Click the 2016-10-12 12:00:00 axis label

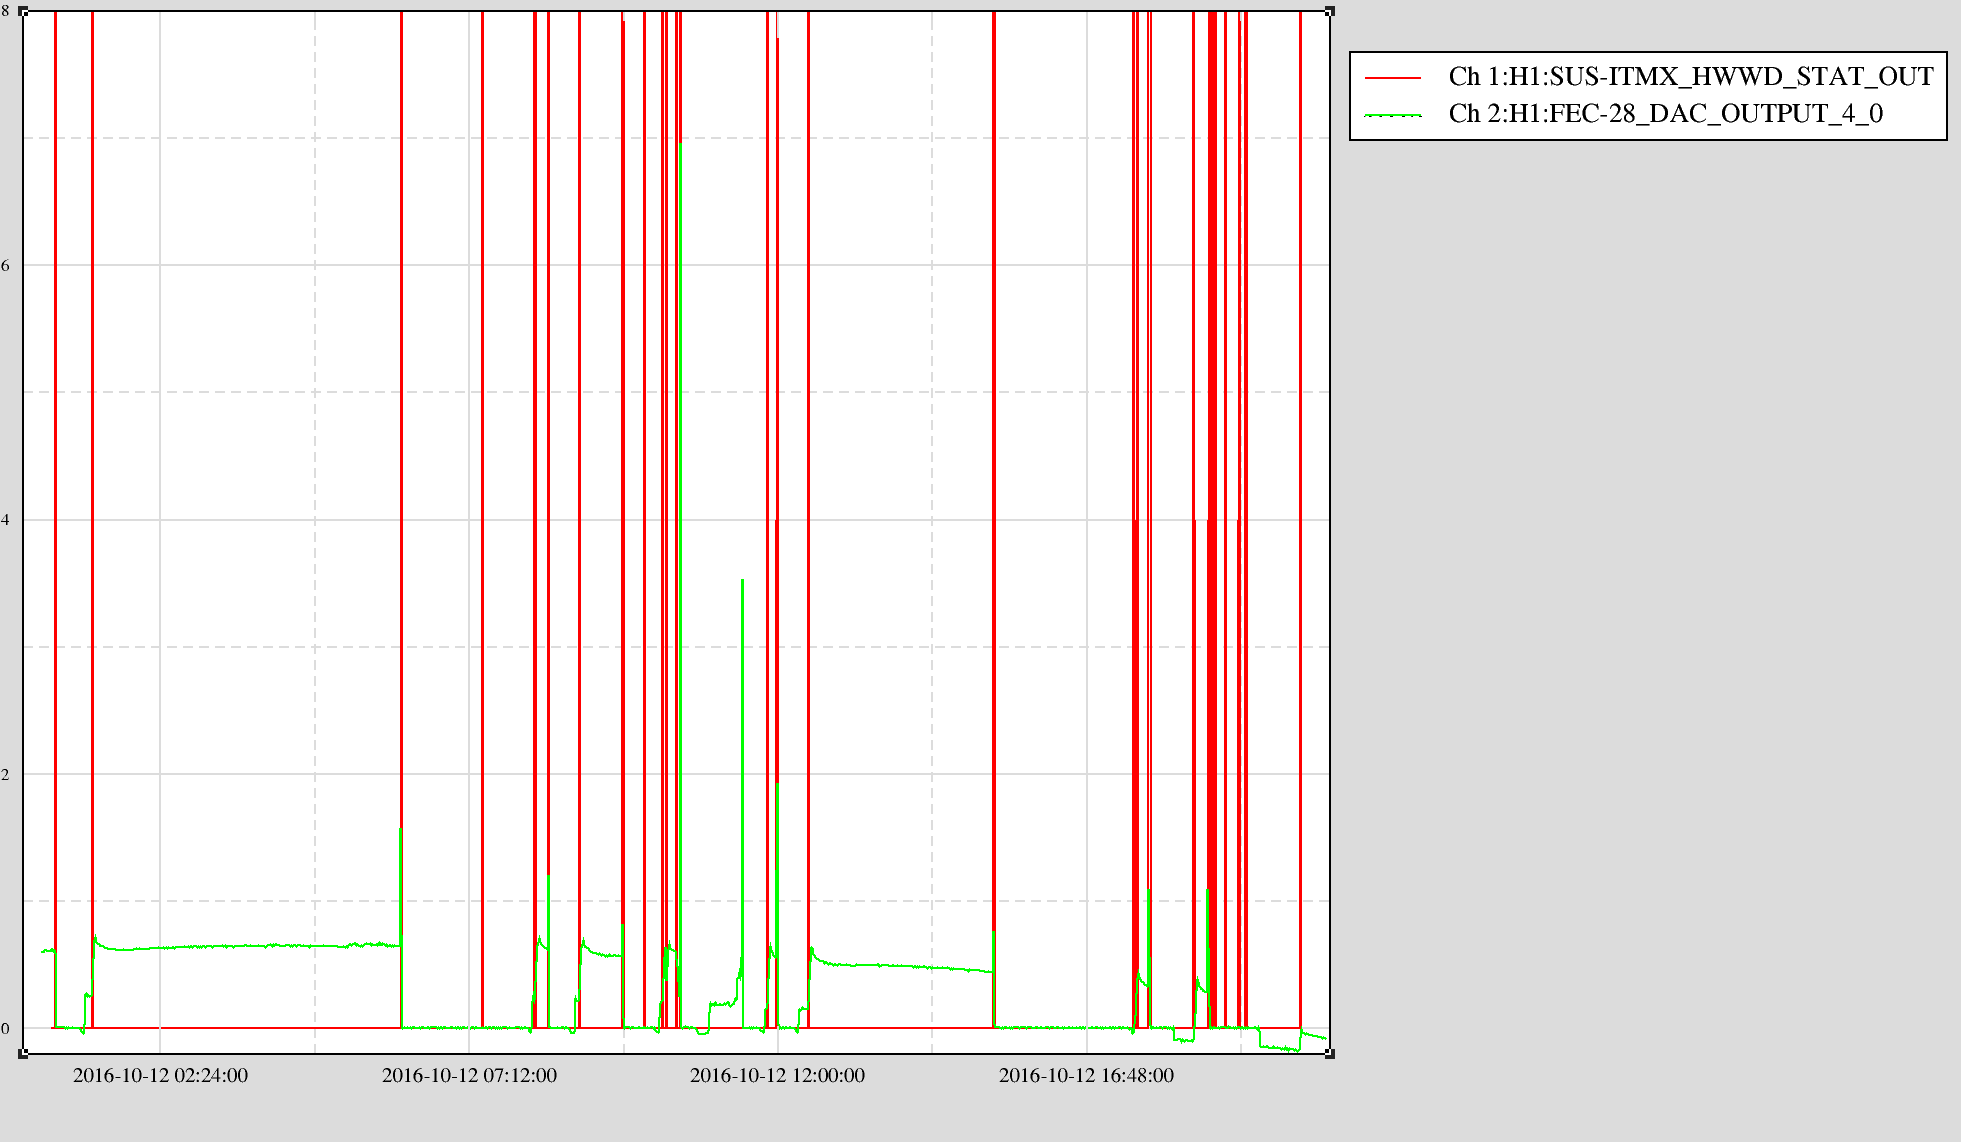point(777,1076)
